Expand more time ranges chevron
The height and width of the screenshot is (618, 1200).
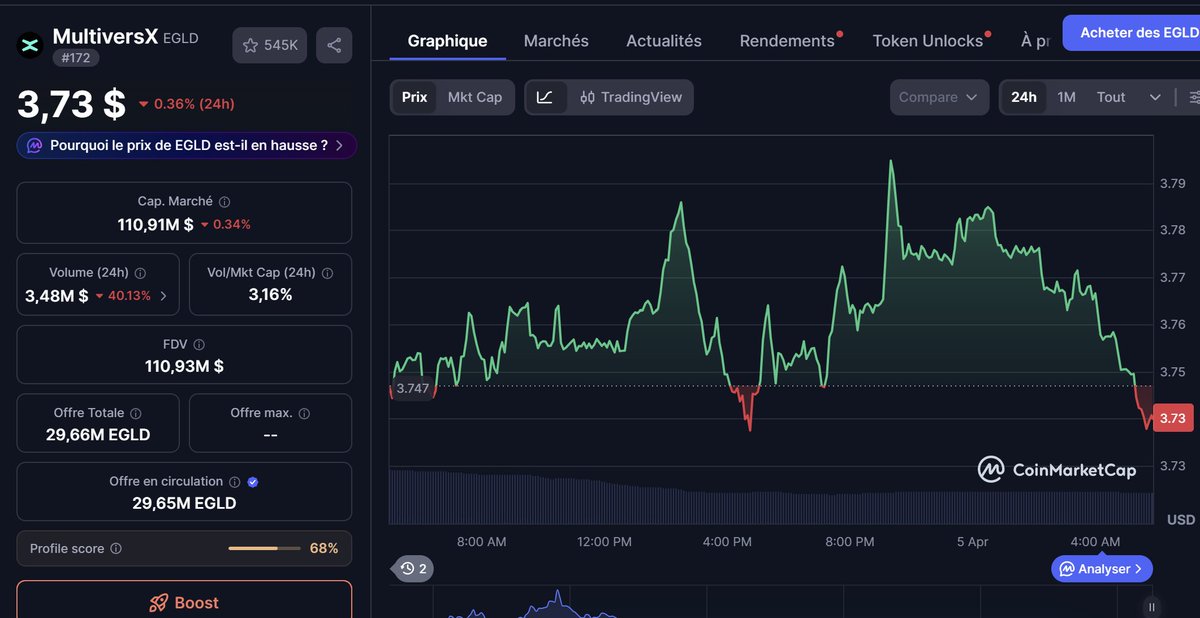pos(1155,97)
